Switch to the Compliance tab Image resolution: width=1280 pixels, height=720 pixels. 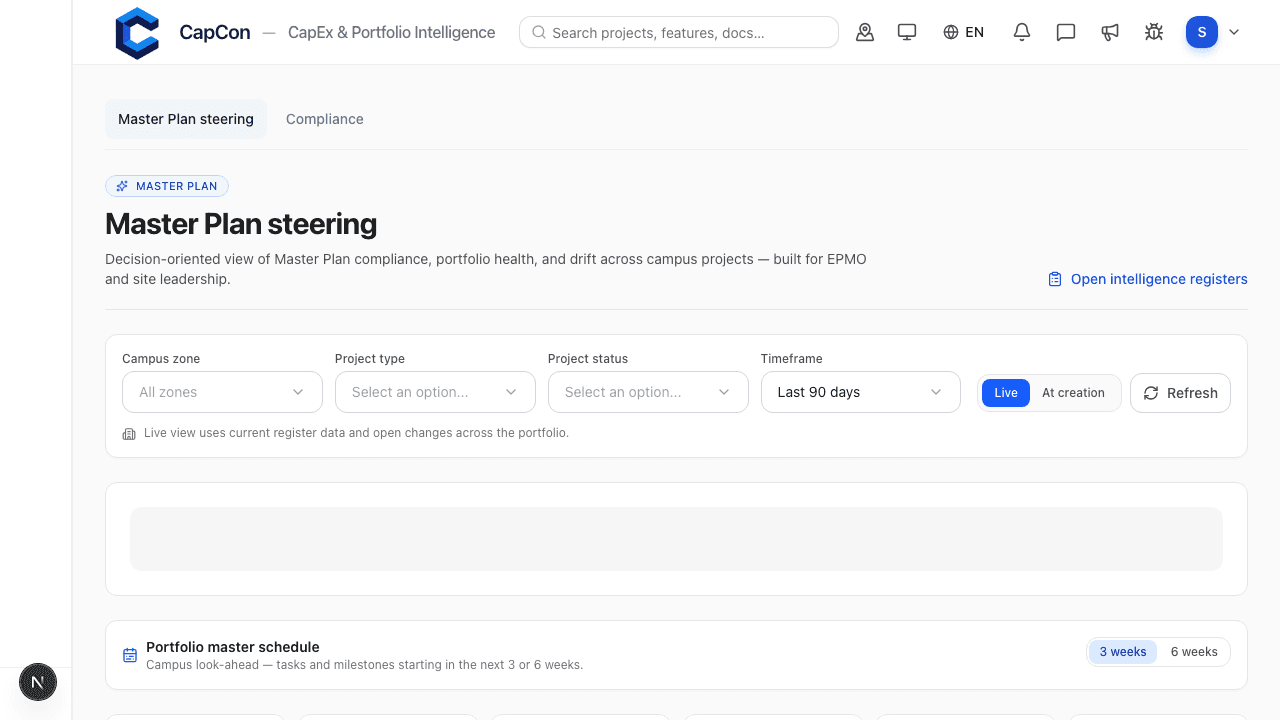pyautogui.click(x=325, y=119)
